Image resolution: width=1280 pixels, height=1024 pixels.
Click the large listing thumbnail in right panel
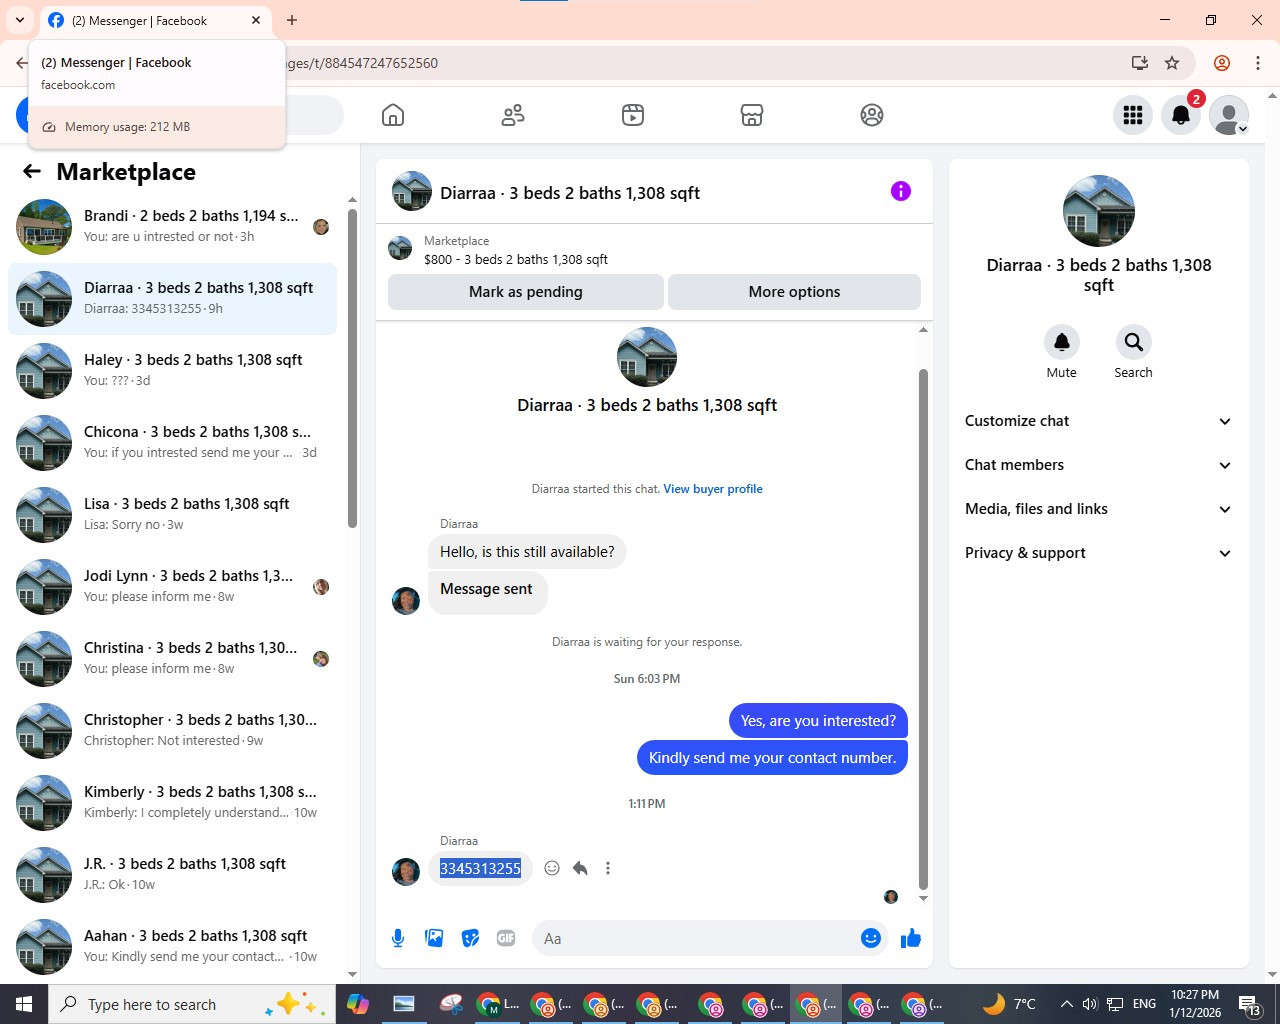pos(1098,211)
